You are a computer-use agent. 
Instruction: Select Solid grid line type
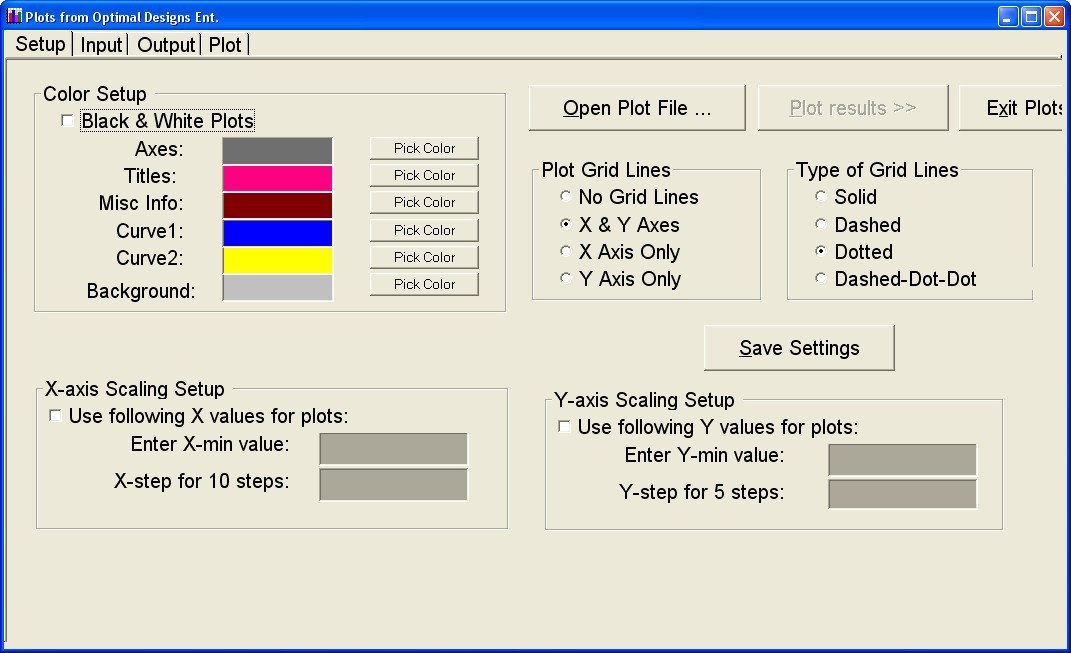pyautogui.click(x=820, y=197)
